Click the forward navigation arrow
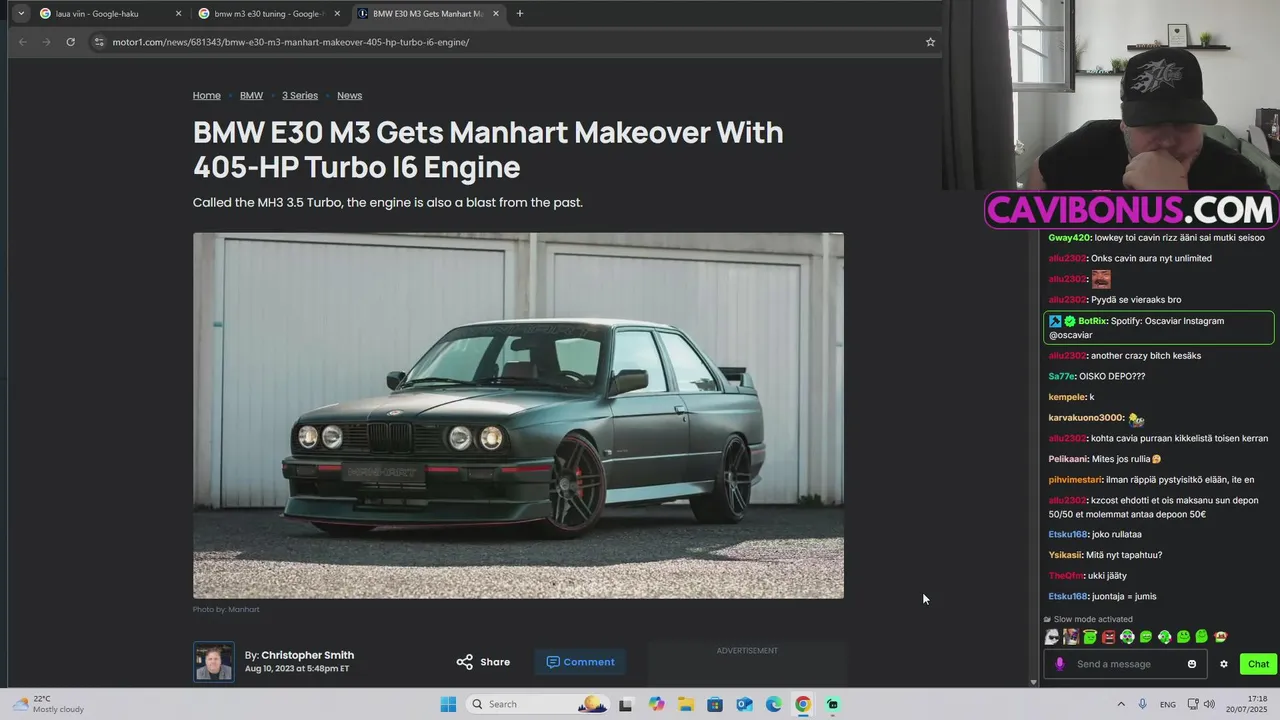The image size is (1280, 720). click(x=46, y=42)
